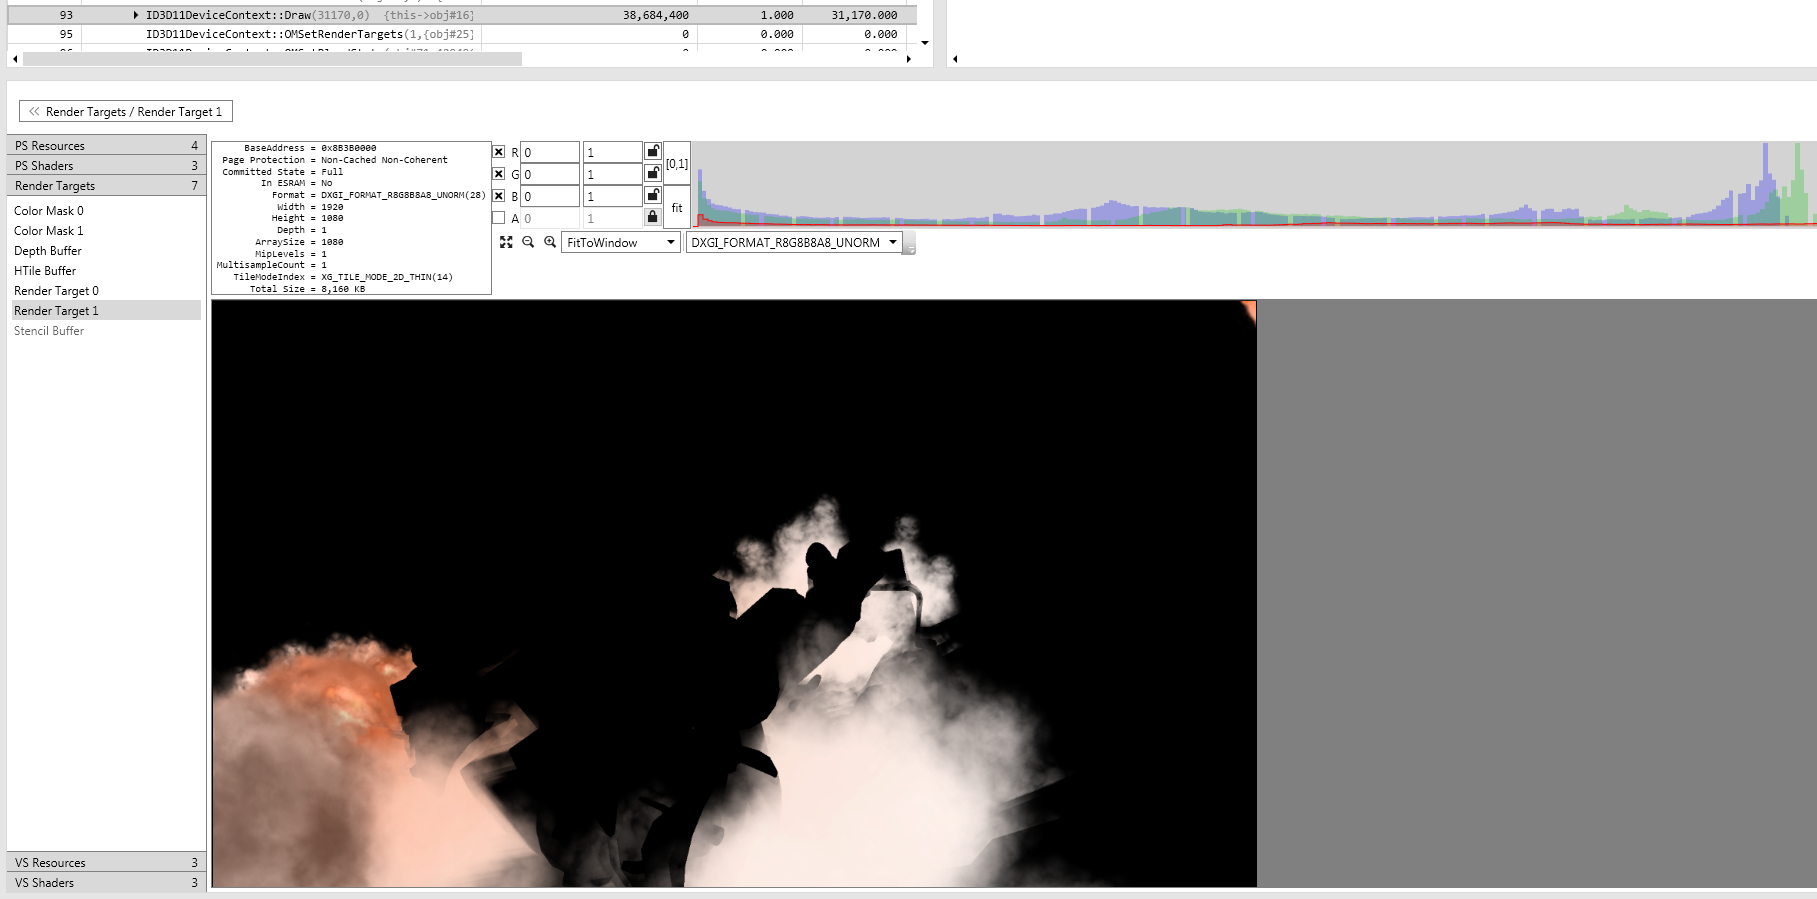This screenshot has height=899, width=1817.
Task: Click the zoom in magnifier icon
Action: tap(550, 242)
